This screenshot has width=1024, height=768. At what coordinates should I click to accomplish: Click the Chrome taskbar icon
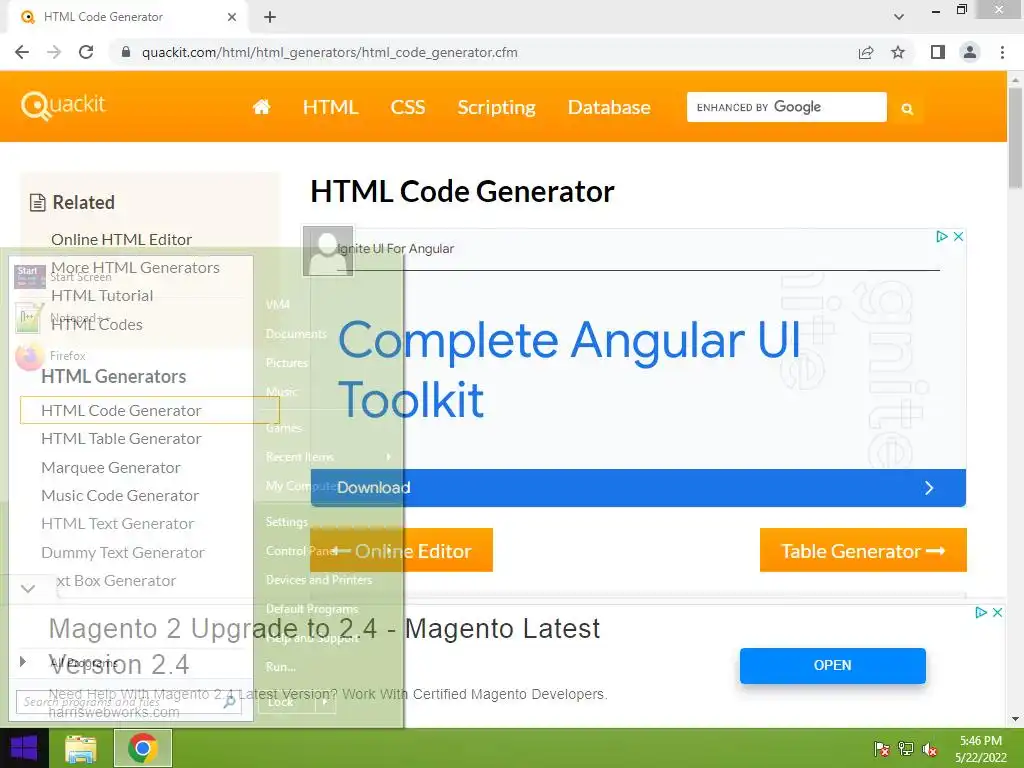coord(143,748)
